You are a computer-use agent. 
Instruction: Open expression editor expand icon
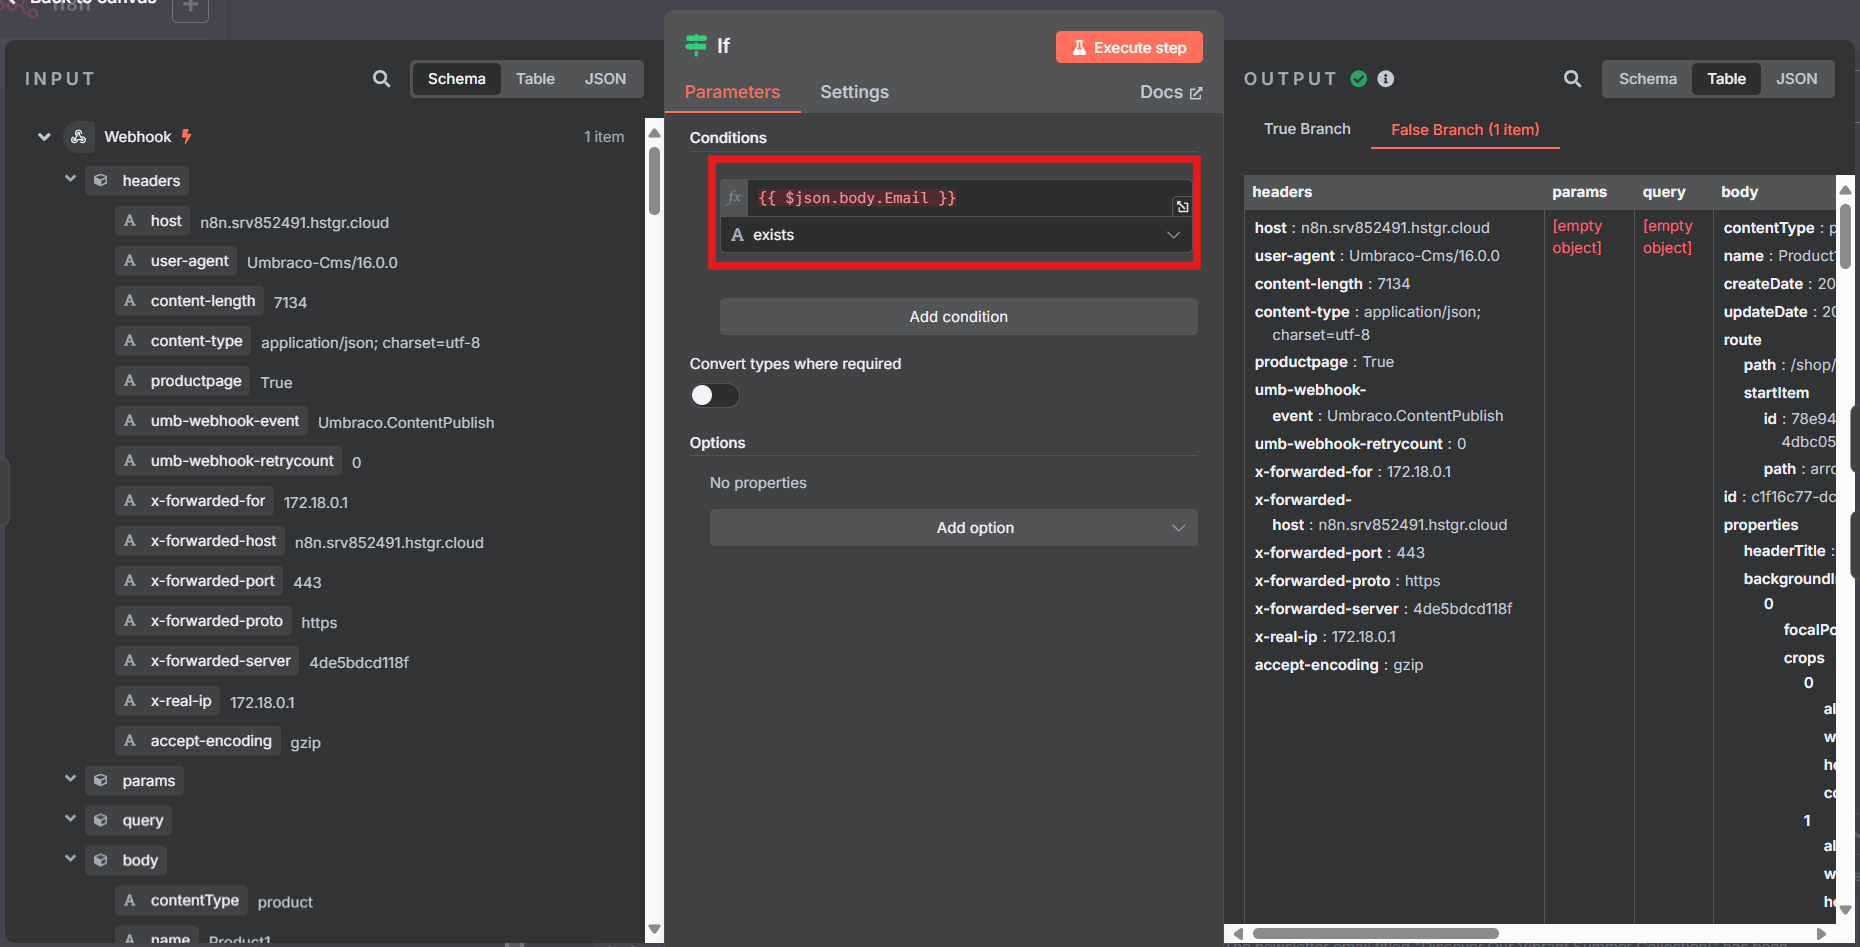1182,206
